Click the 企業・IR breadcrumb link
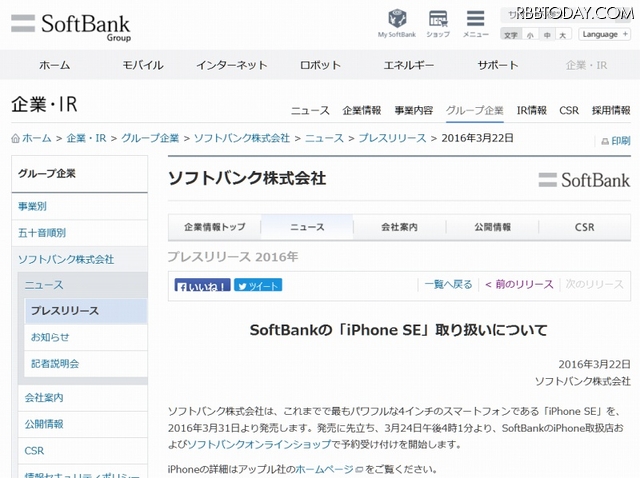Screen dimensions: 640x478 coord(86,138)
